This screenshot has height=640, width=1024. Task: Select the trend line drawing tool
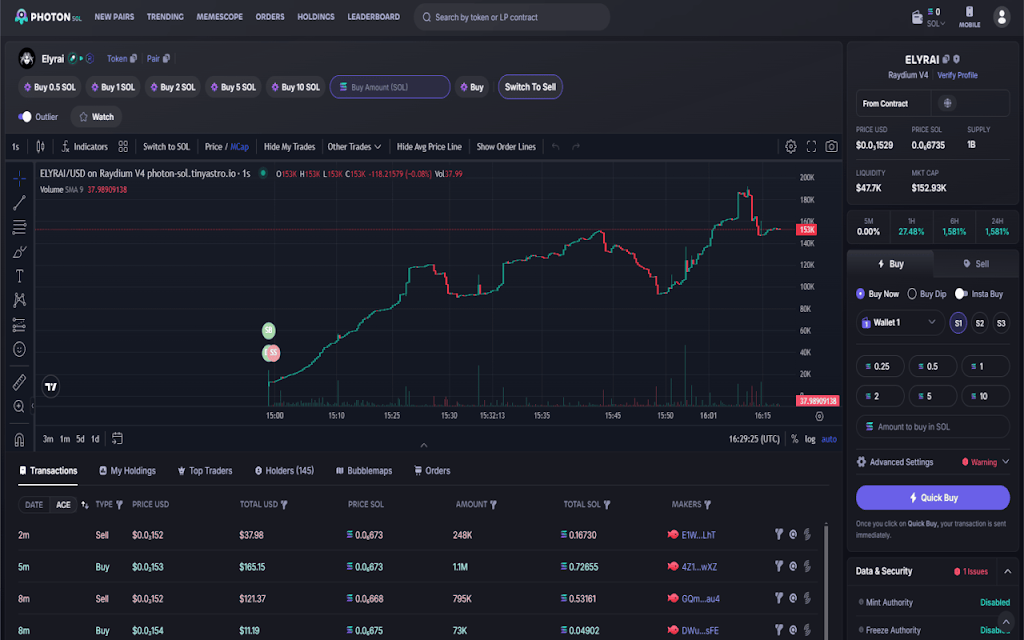[x=20, y=202]
